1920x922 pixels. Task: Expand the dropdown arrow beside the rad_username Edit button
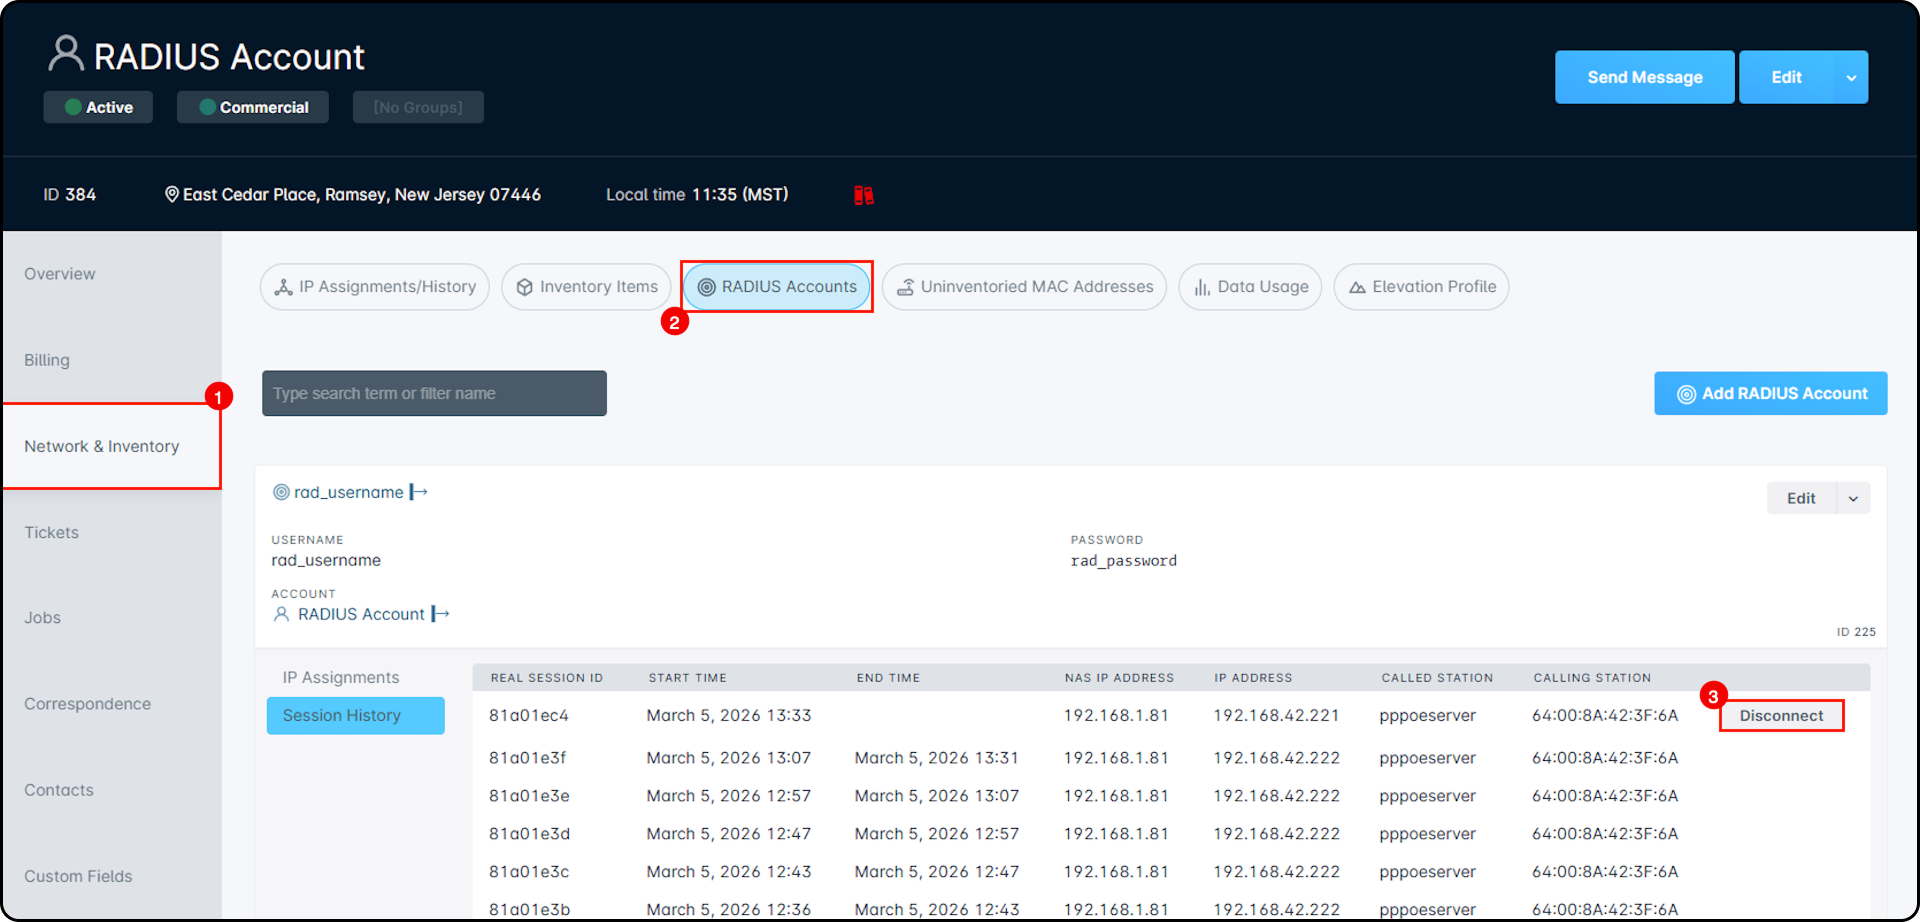point(1853,498)
